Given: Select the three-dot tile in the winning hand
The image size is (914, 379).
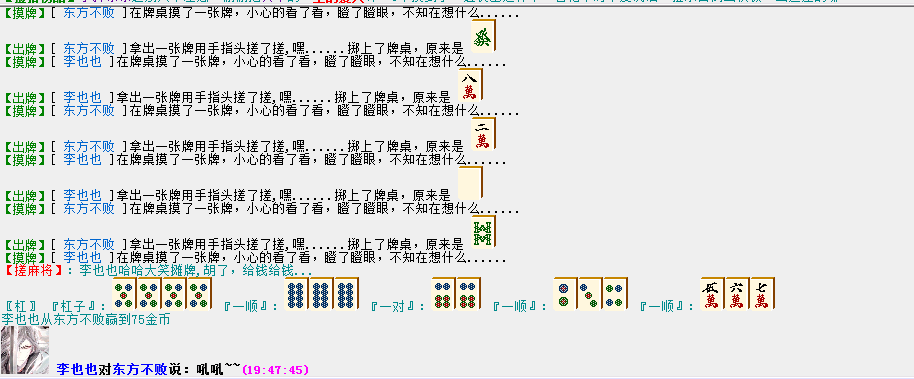Looking at the screenshot, I should pos(590,293).
